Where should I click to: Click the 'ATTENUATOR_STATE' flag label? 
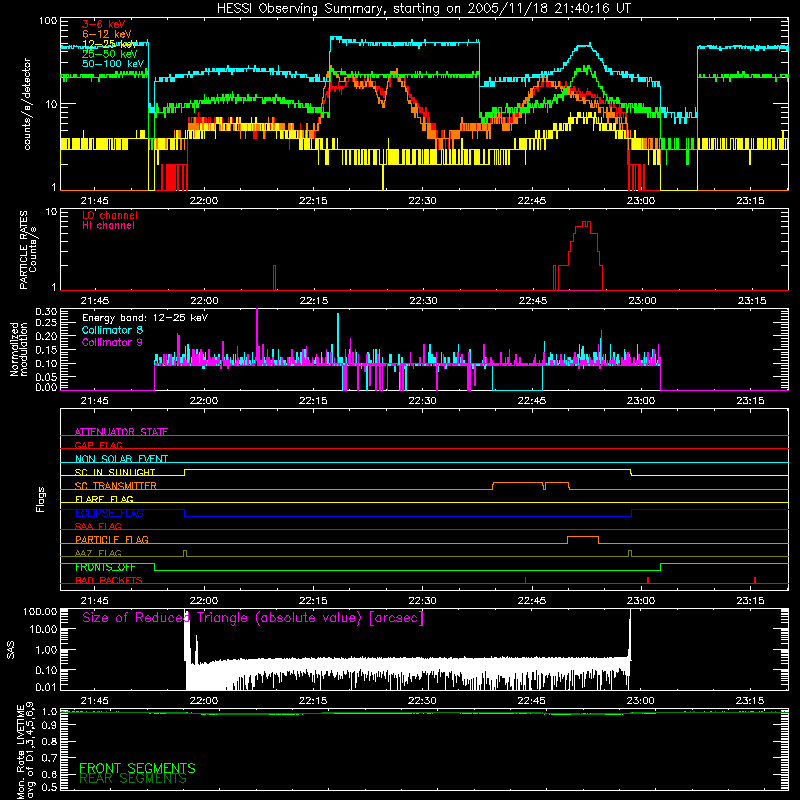(x=121, y=432)
